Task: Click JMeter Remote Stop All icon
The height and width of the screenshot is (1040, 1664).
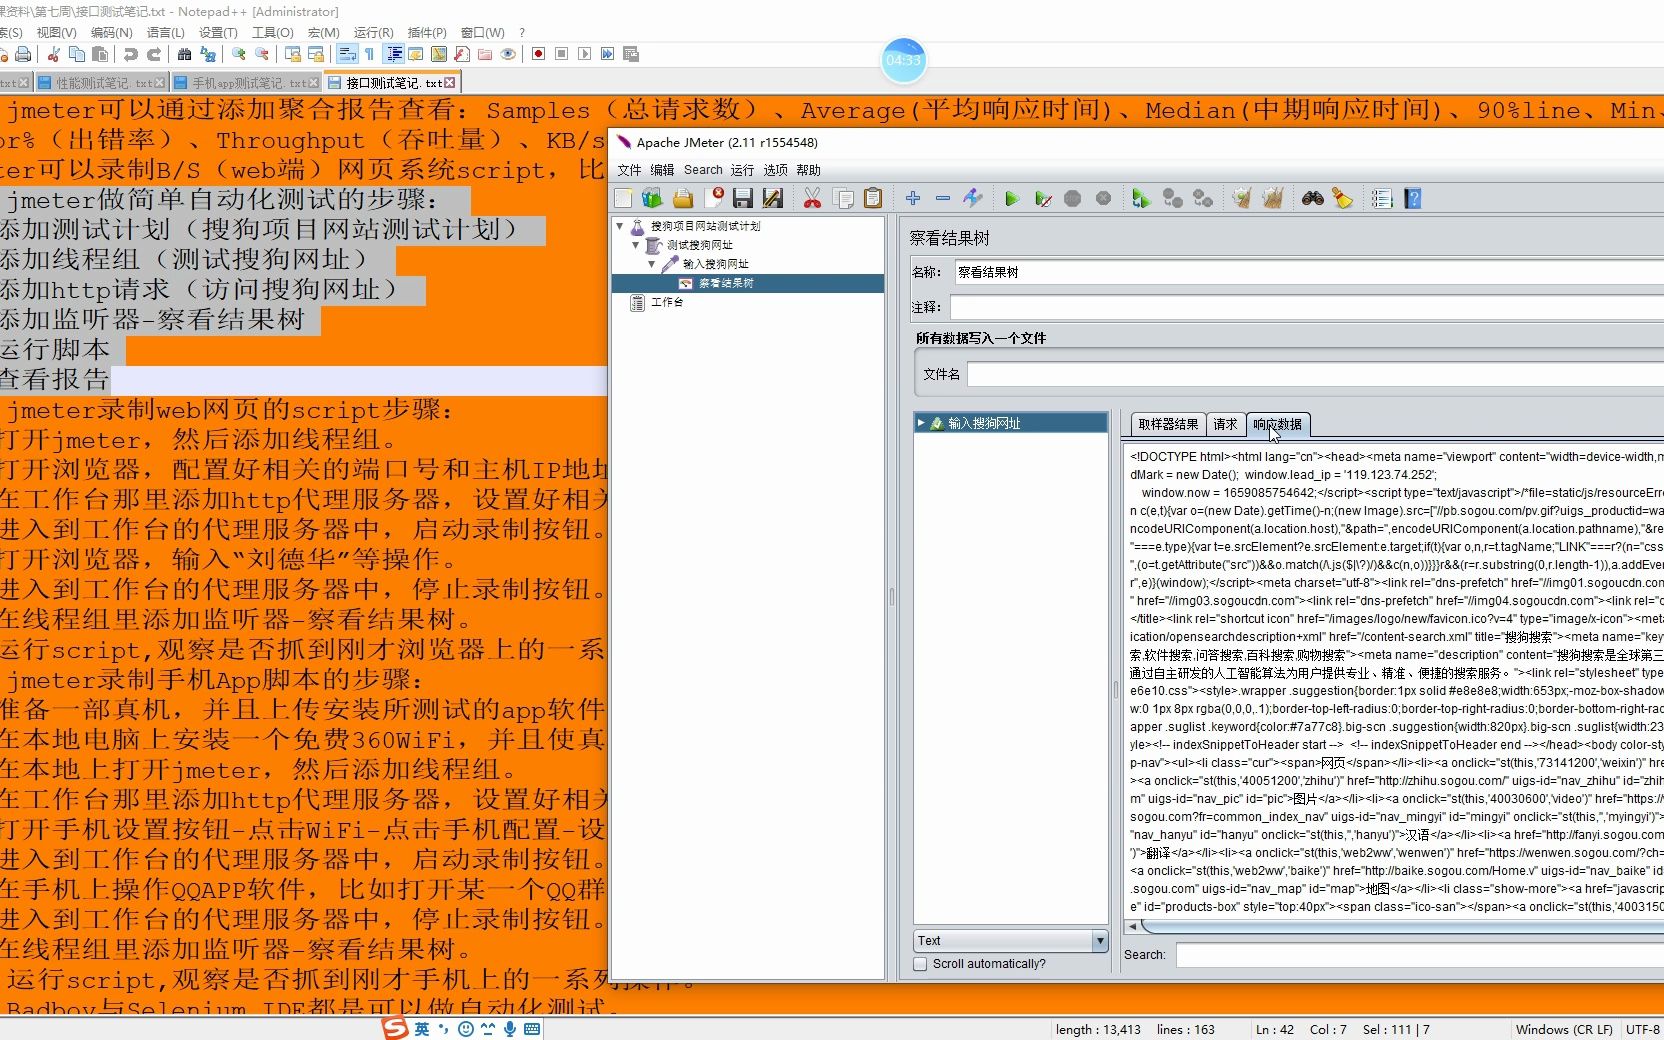Action: pyautogui.click(x=1172, y=199)
